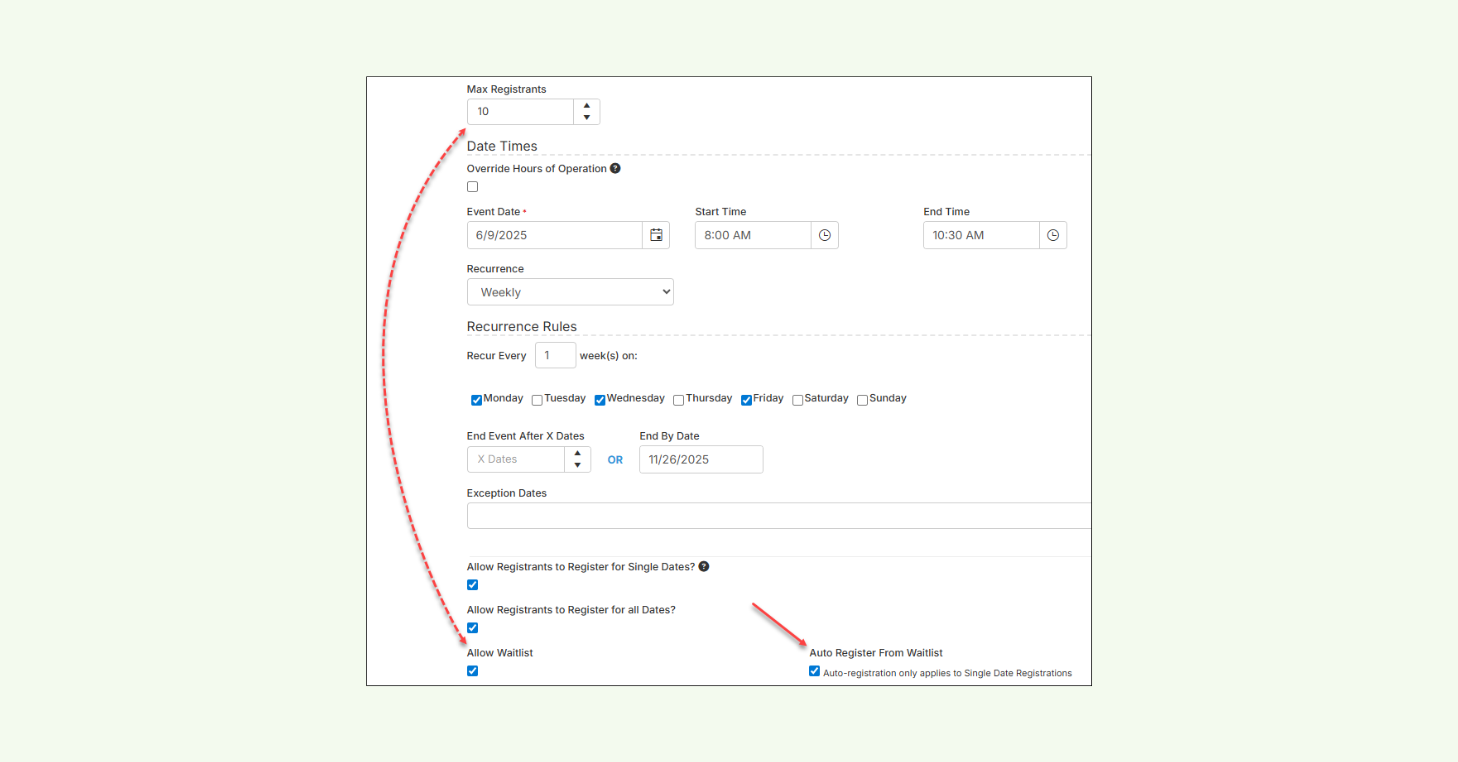Uncheck the Monday recurrence checkbox
This screenshot has height=762, width=1458.
click(x=477, y=399)
